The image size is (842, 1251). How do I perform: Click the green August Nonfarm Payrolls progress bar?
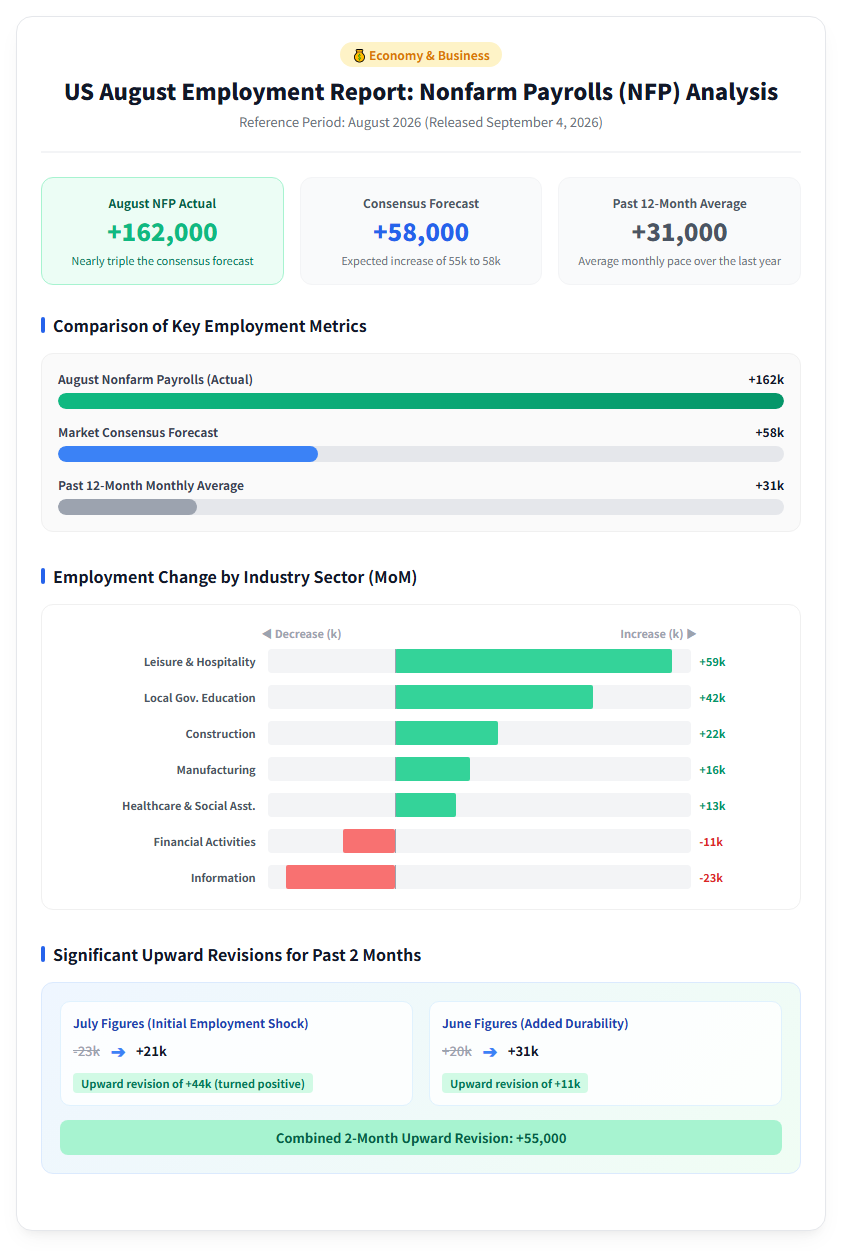pos(421,401)
